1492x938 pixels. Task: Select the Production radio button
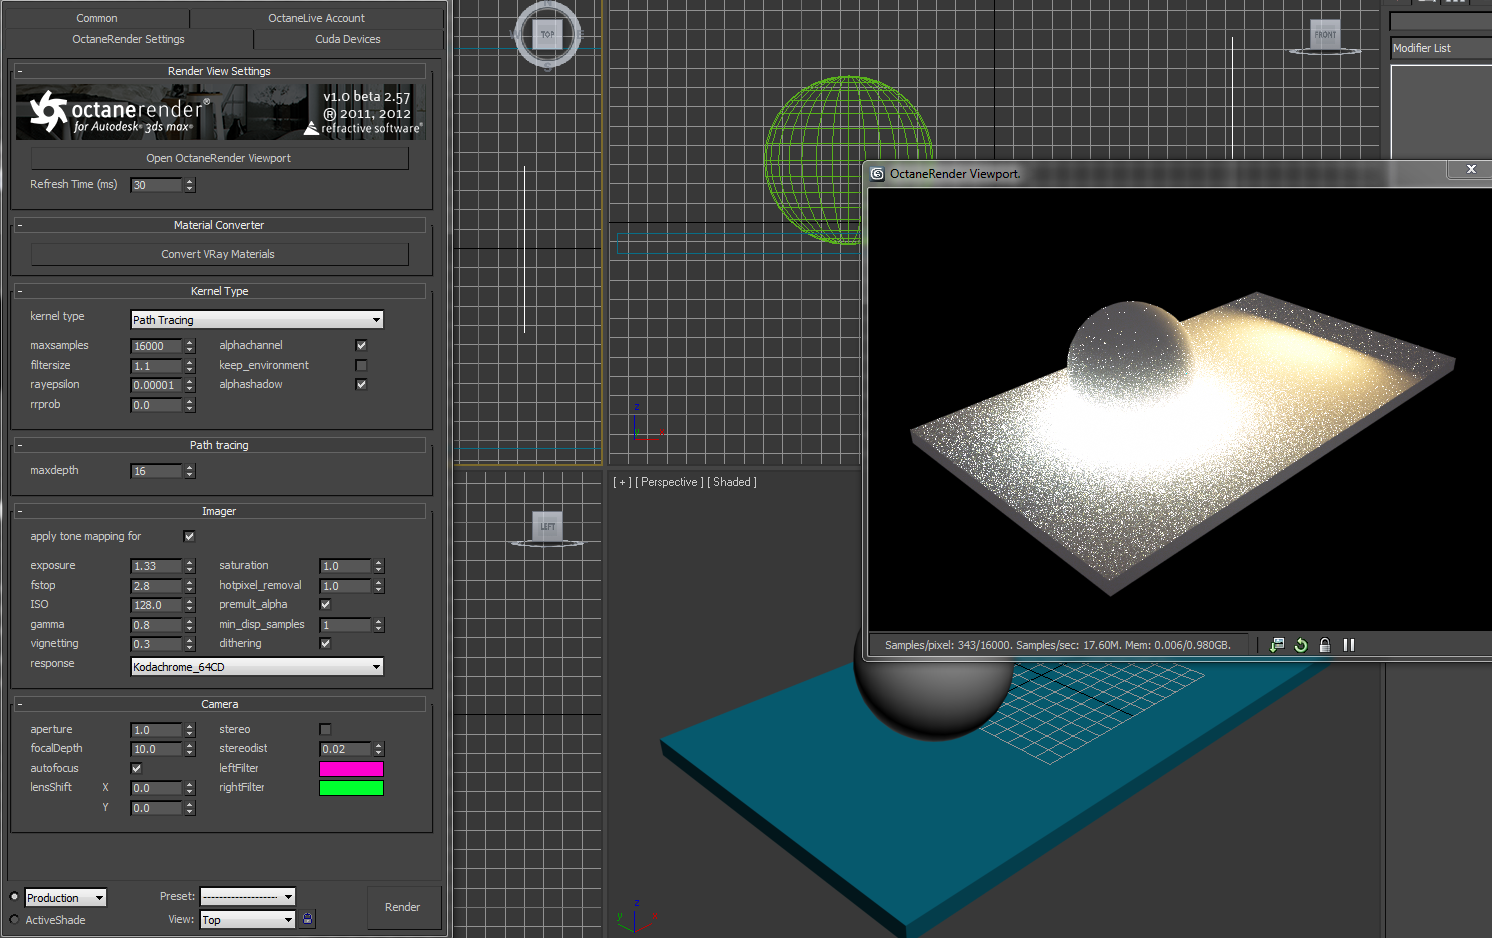[14, 897]
